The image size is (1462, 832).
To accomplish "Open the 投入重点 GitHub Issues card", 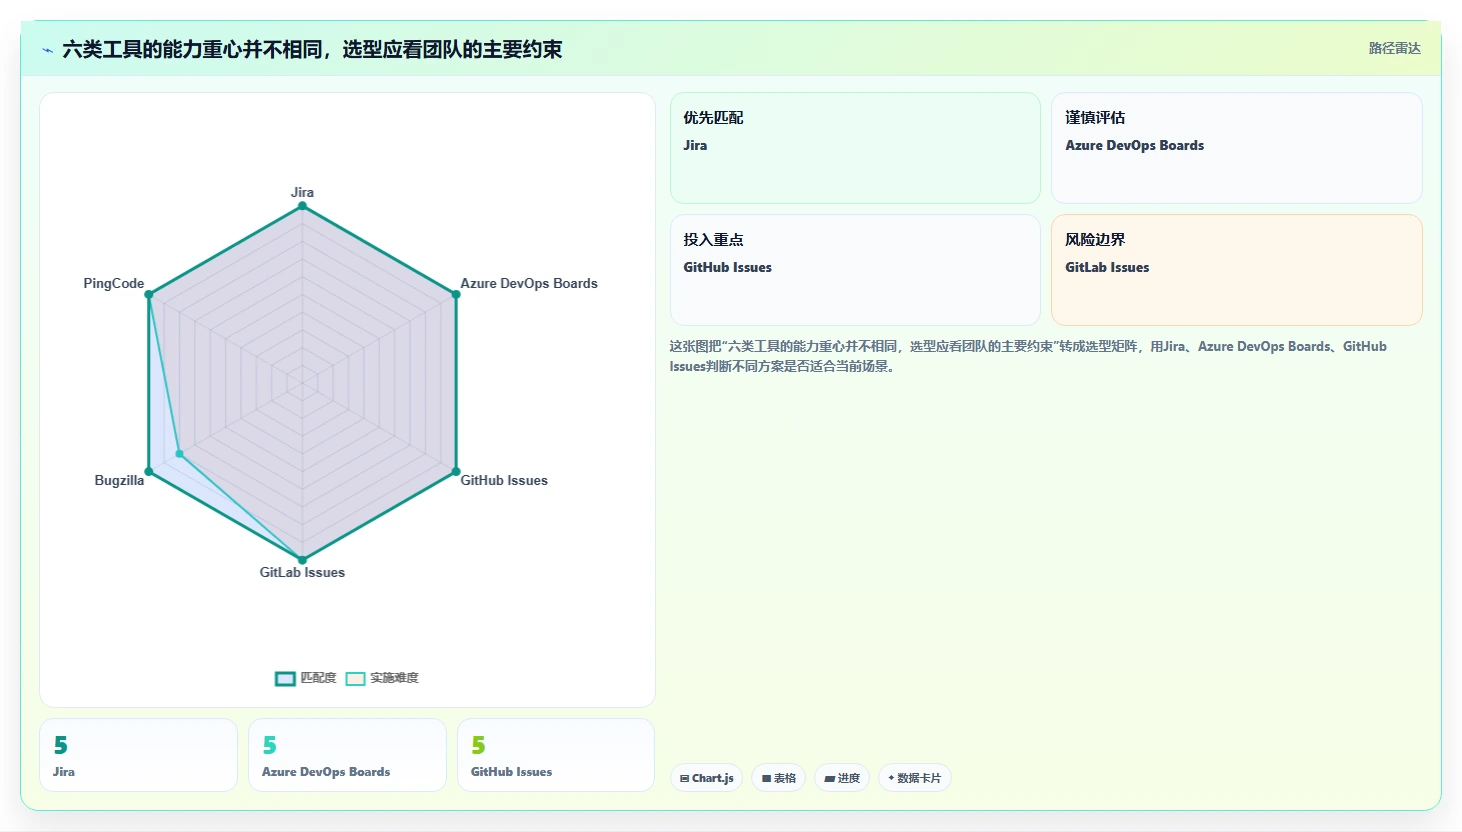I will coord(855,270).
